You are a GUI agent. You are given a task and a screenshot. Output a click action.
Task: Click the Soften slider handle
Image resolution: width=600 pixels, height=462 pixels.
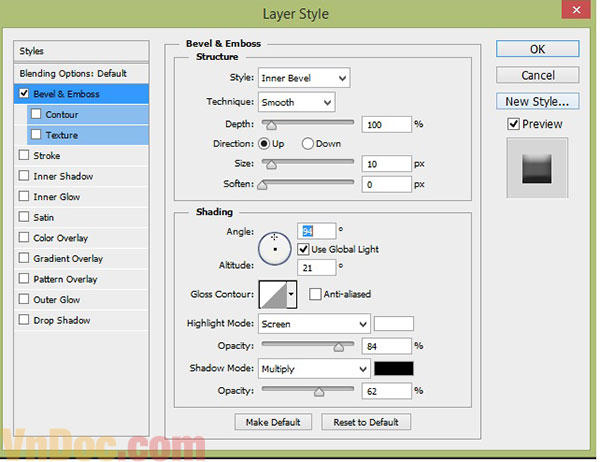tap(262, 185)
